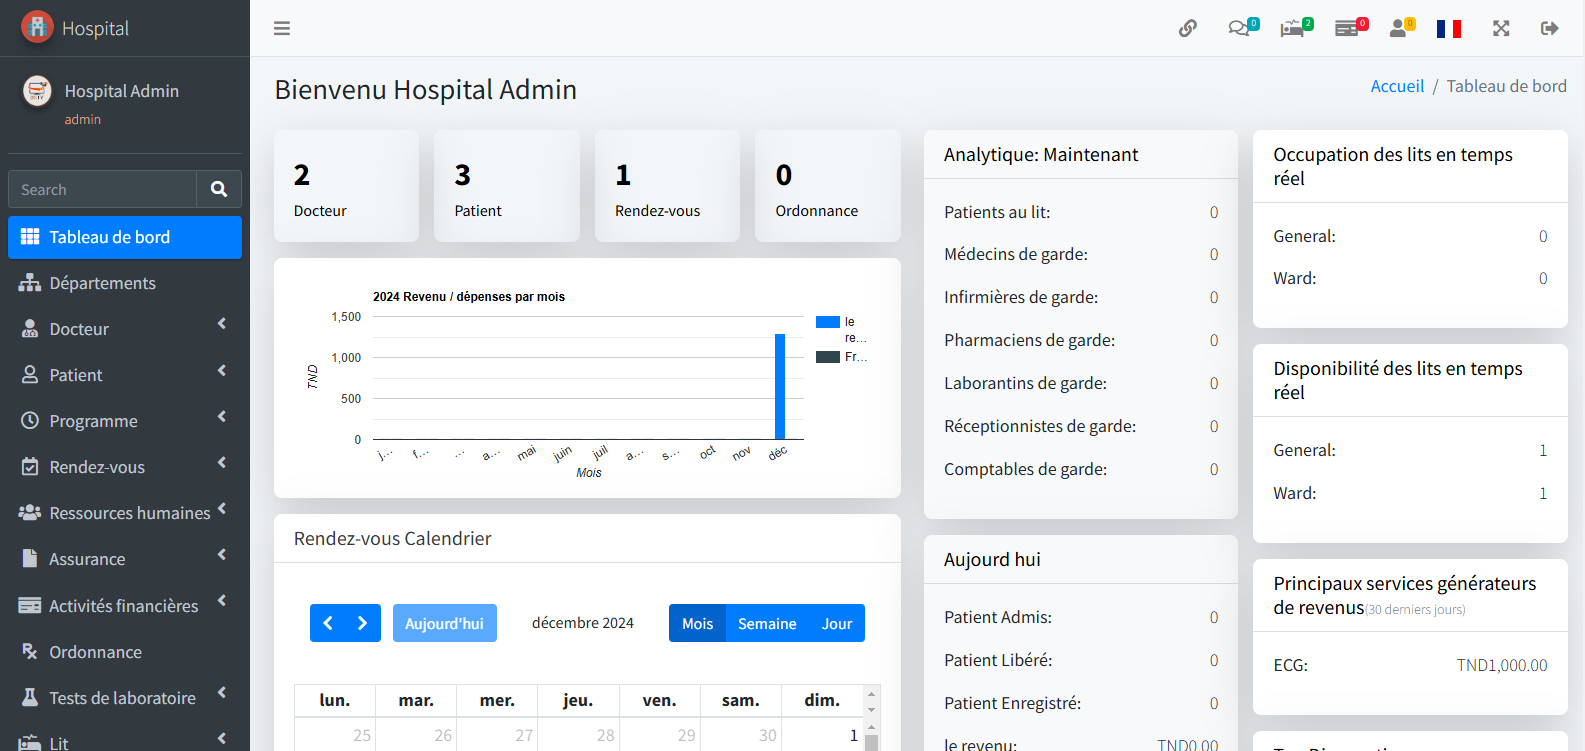
Task: Open the Rendez-vous stat card showing 1
Action: (x=667, y=186)
